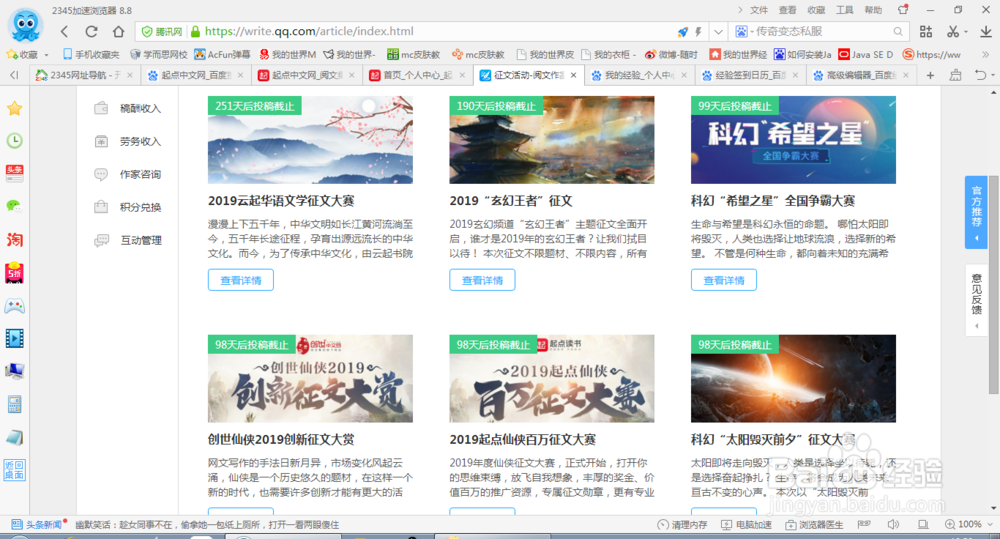Open the computer monitor sidebar icon

(x=15, y=371)
